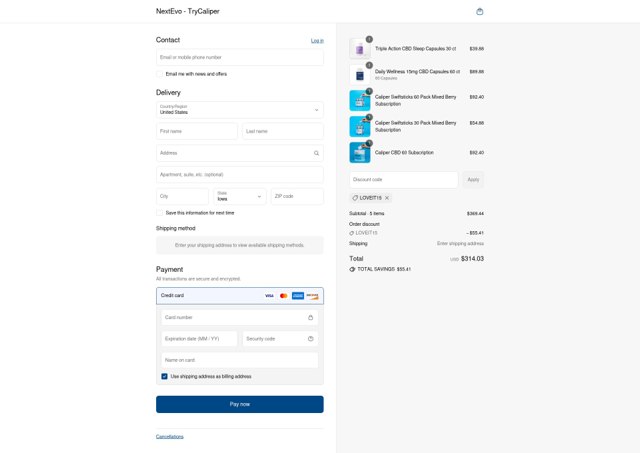This screenshot has height=453, width=640.
Task: Focus the Name on card field
Action: pyautogui.click(x=240, y=360)
